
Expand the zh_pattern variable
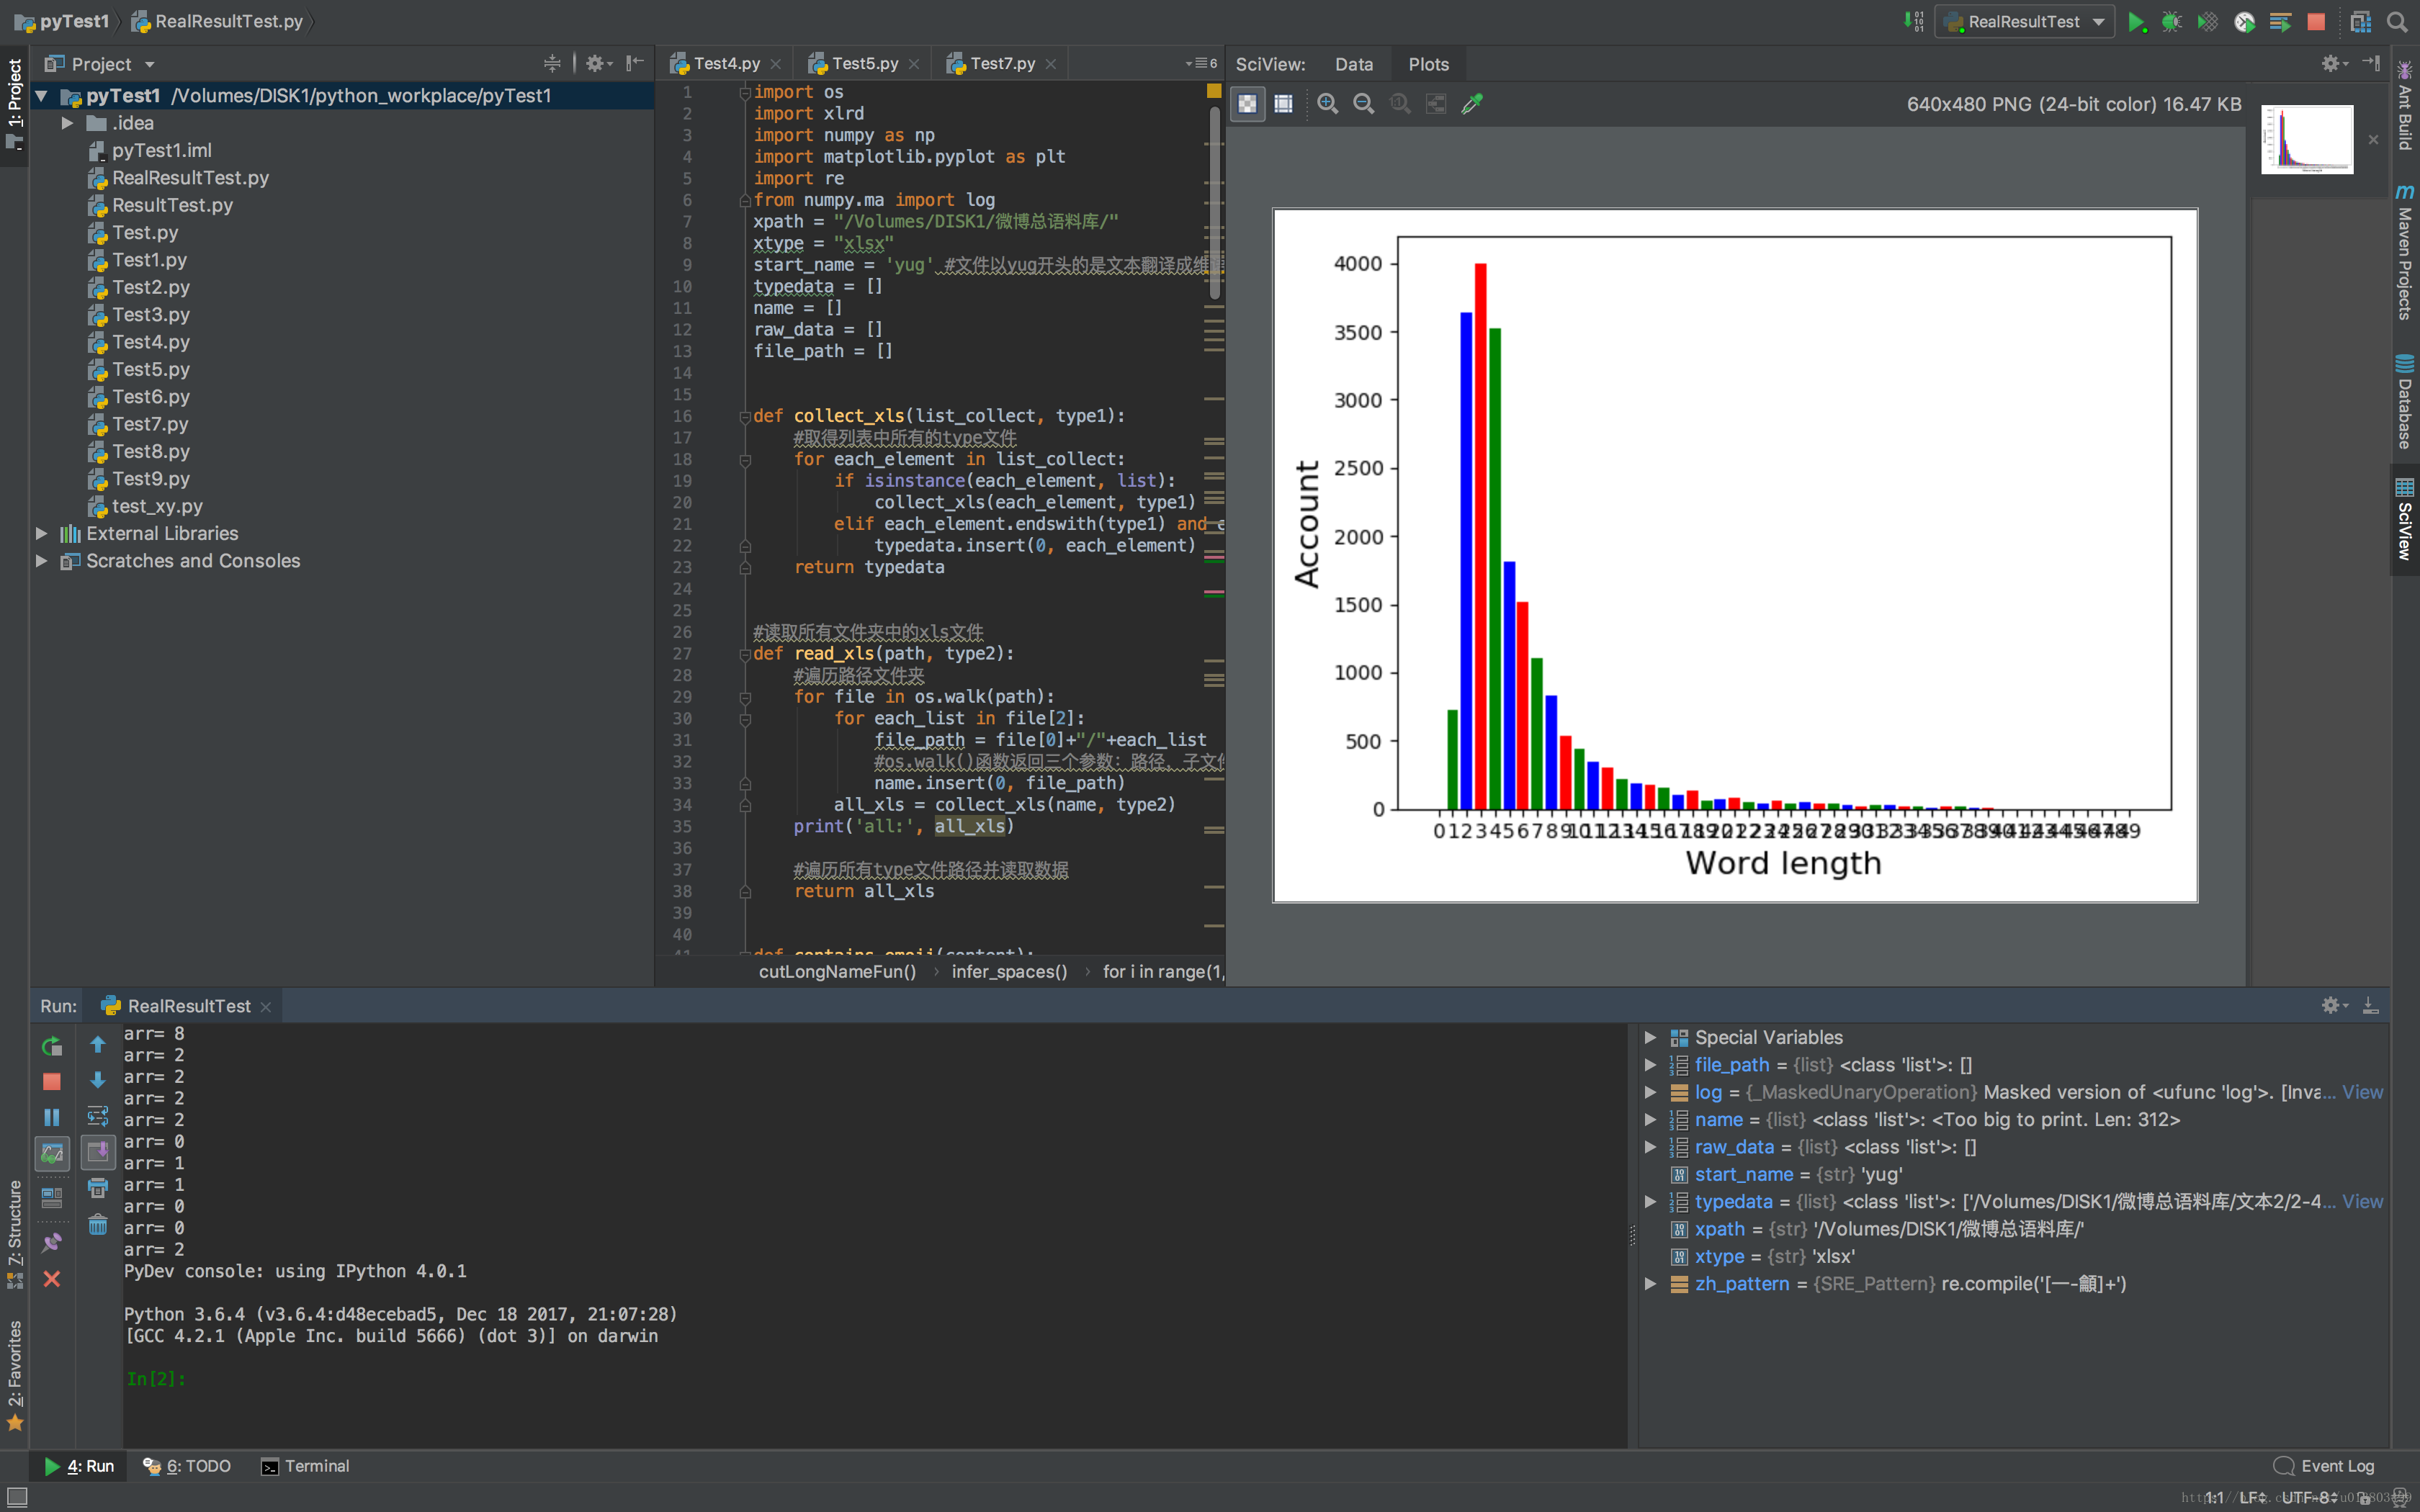point(1651,1284)
